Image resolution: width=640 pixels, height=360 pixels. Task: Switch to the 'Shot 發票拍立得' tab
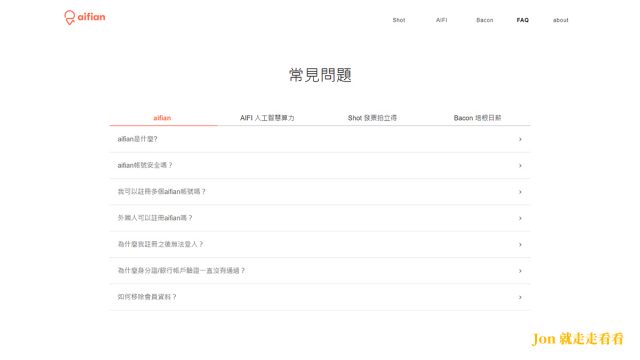pyautogui.click(x=372, y=118)
